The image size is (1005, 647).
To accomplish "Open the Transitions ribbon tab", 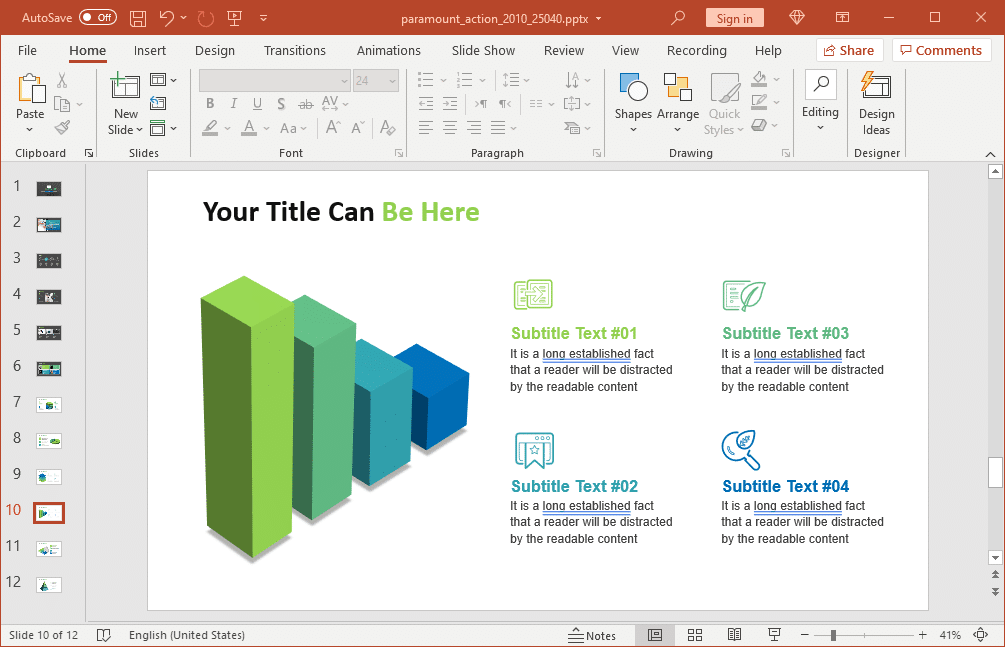I will pos(295,50).
